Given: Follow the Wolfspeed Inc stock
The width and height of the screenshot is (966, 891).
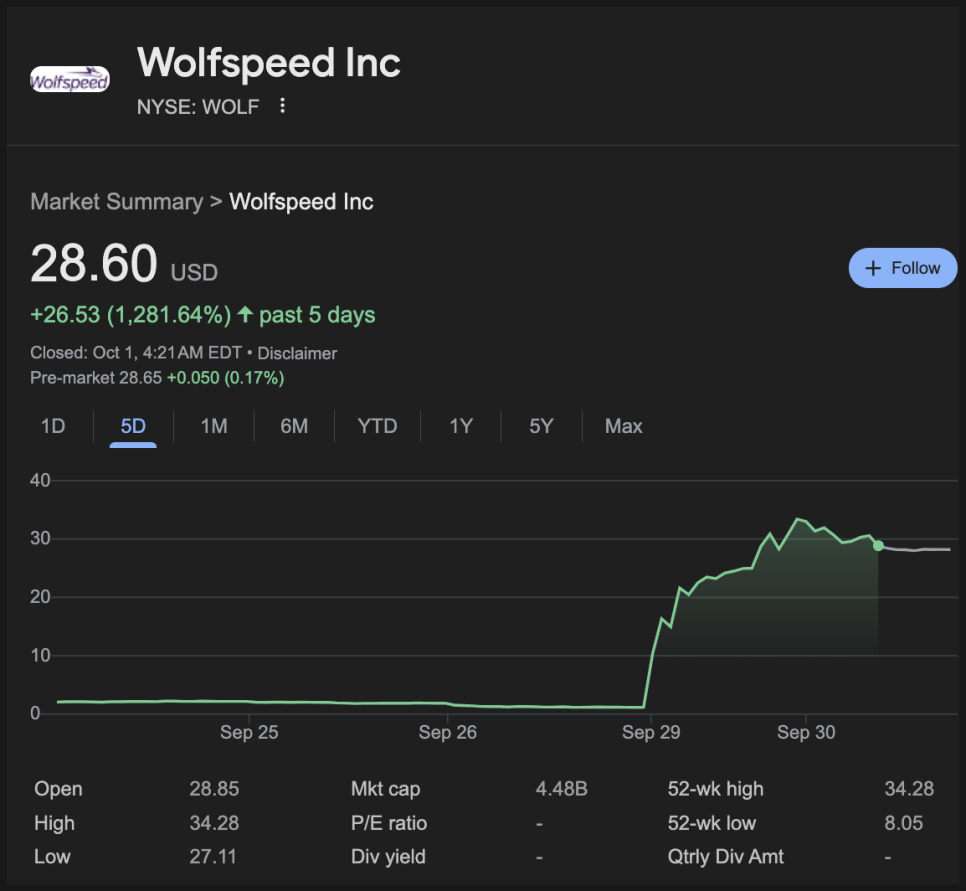Looking at the screenshot, I should click(902, 268).
